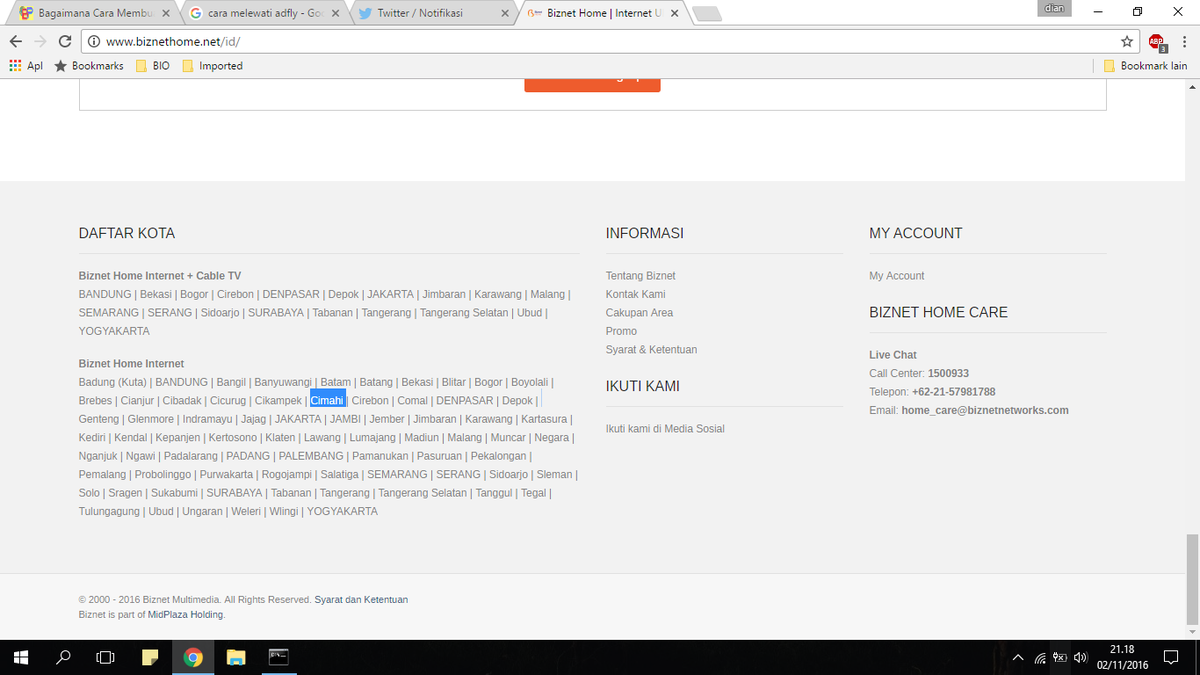Open the Windows Start menu
Image resolution: width=1200 pixels, height=675 pixels.
pyautogui.click(x=21, y=657)
